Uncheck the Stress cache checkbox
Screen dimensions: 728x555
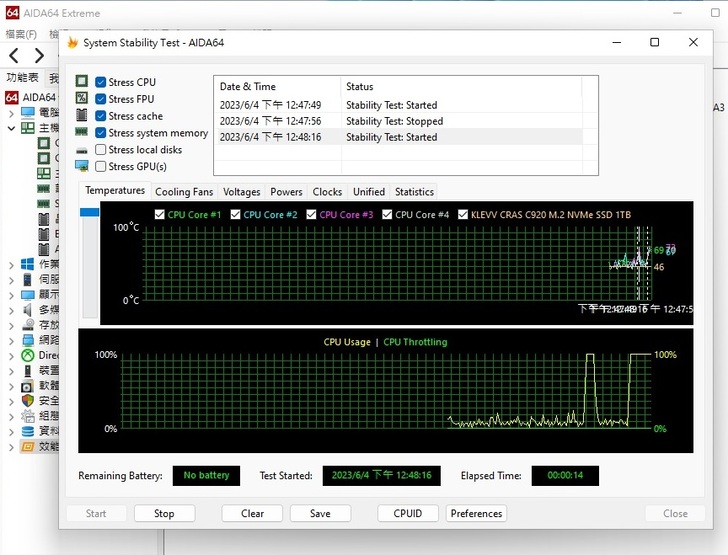(101, 116)
